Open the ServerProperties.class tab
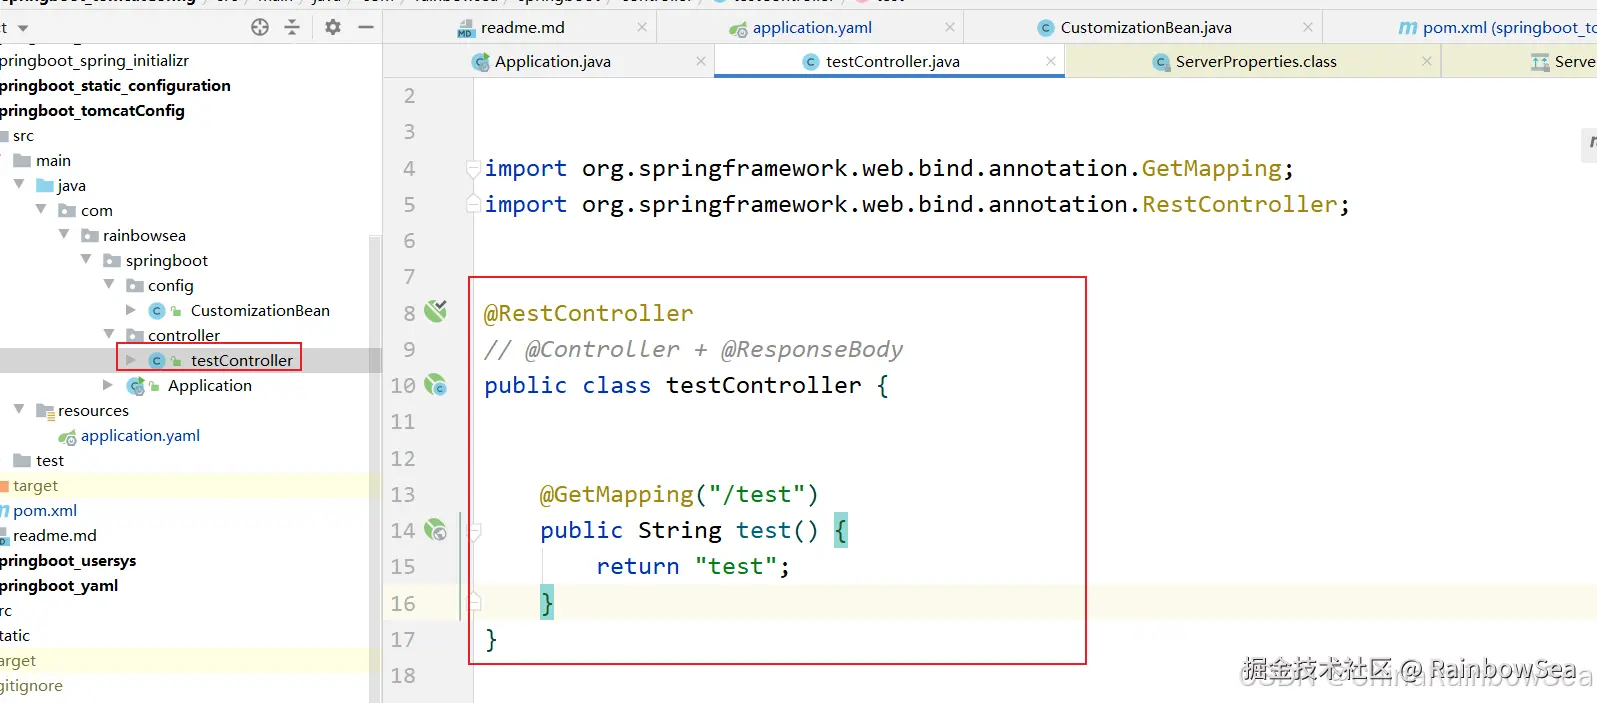 [x=1255, y=62]
